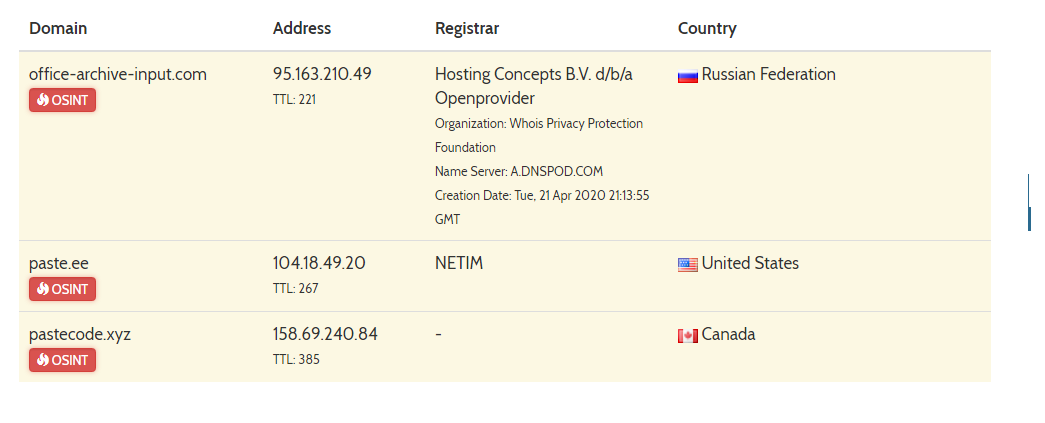Select the office-archive-input.com domain text
The image size is (1045, 423).
pos(118,74)
